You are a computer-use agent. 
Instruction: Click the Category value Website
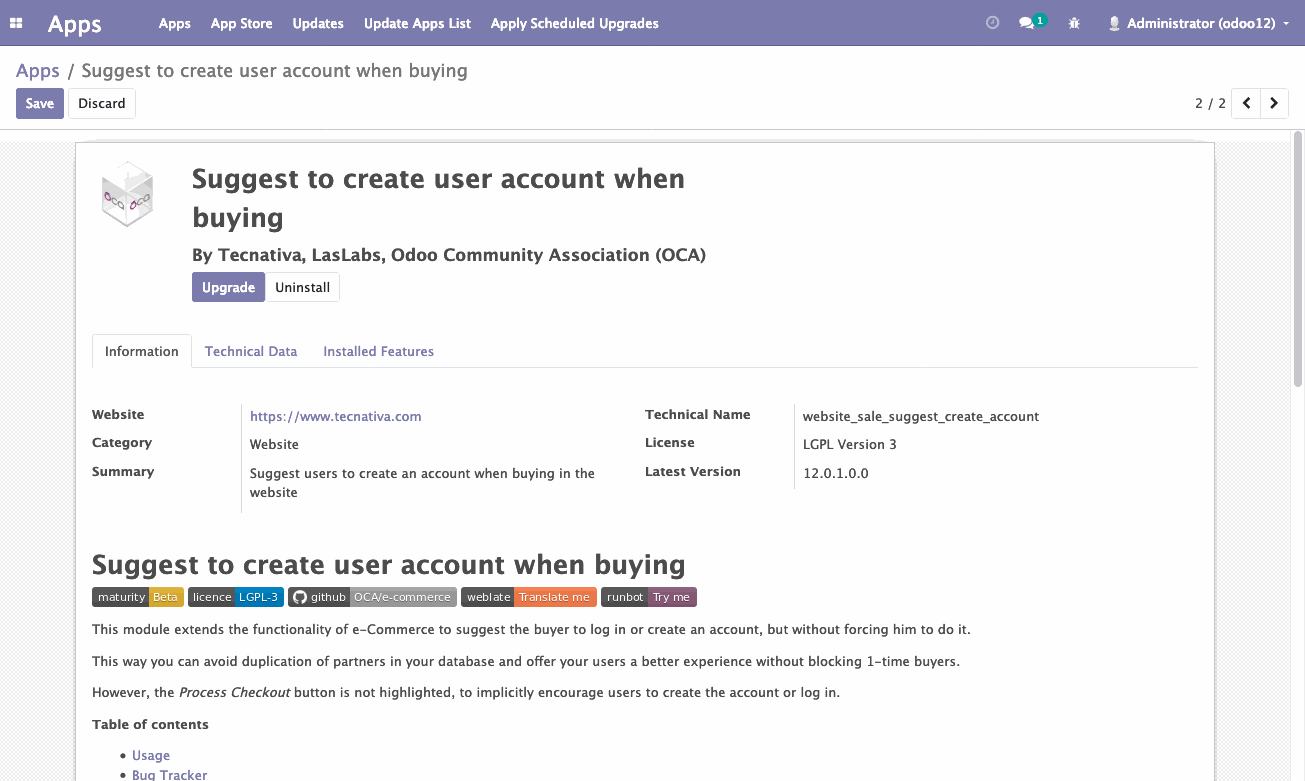(274, 444)
